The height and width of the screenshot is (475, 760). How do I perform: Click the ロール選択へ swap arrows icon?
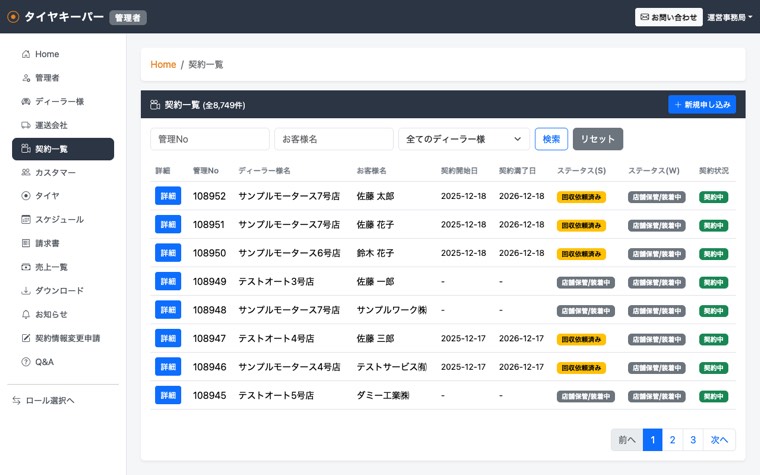click(16, 400)
